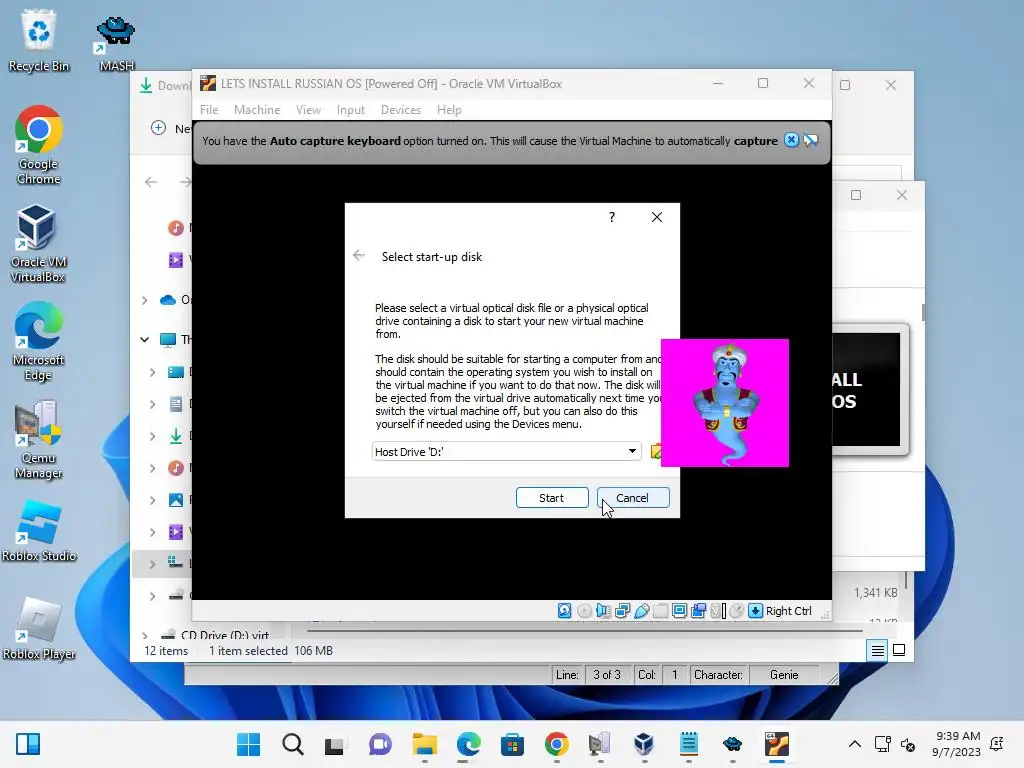The width and height of the screenshot is (1024, 768).
Task: Click the Explorer back navigation arrow
Action: tap(151, 182)
